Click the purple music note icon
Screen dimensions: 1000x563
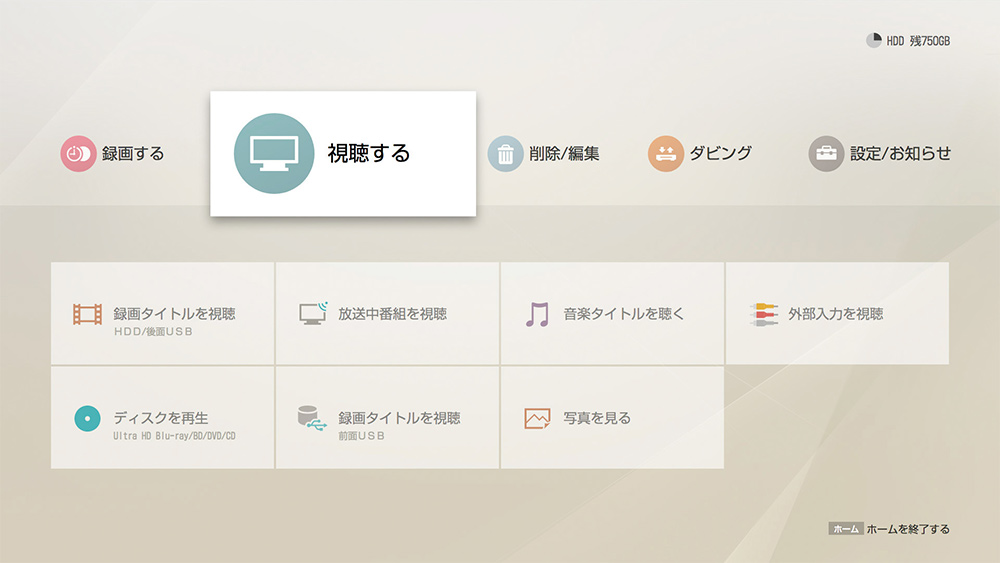tap(538, 314)
